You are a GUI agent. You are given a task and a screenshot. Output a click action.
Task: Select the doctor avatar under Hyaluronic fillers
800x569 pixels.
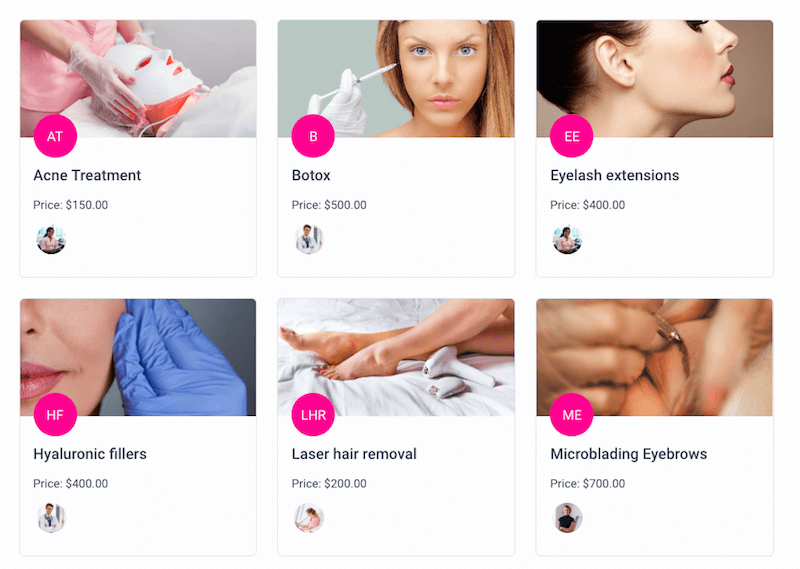pyautogui.click(x=51, y=518)
